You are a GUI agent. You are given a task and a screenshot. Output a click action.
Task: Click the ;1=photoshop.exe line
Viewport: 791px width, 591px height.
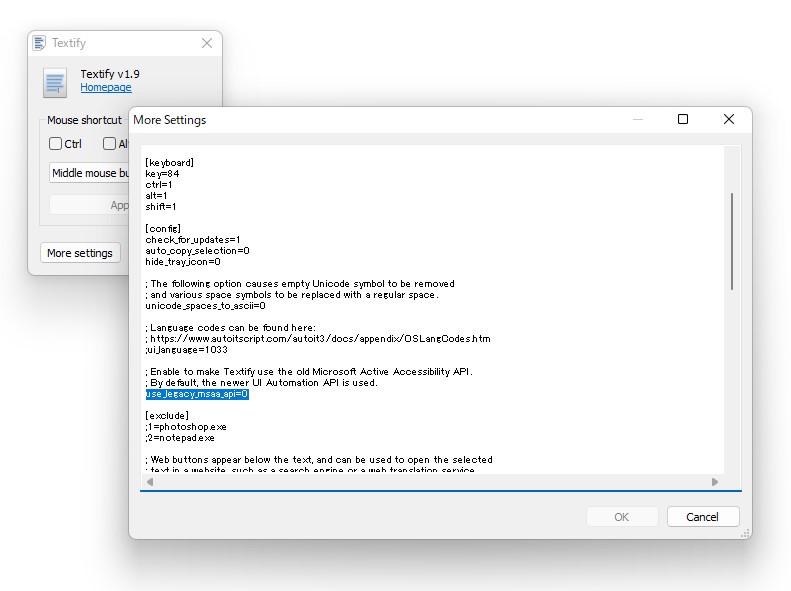coord(186,427)
